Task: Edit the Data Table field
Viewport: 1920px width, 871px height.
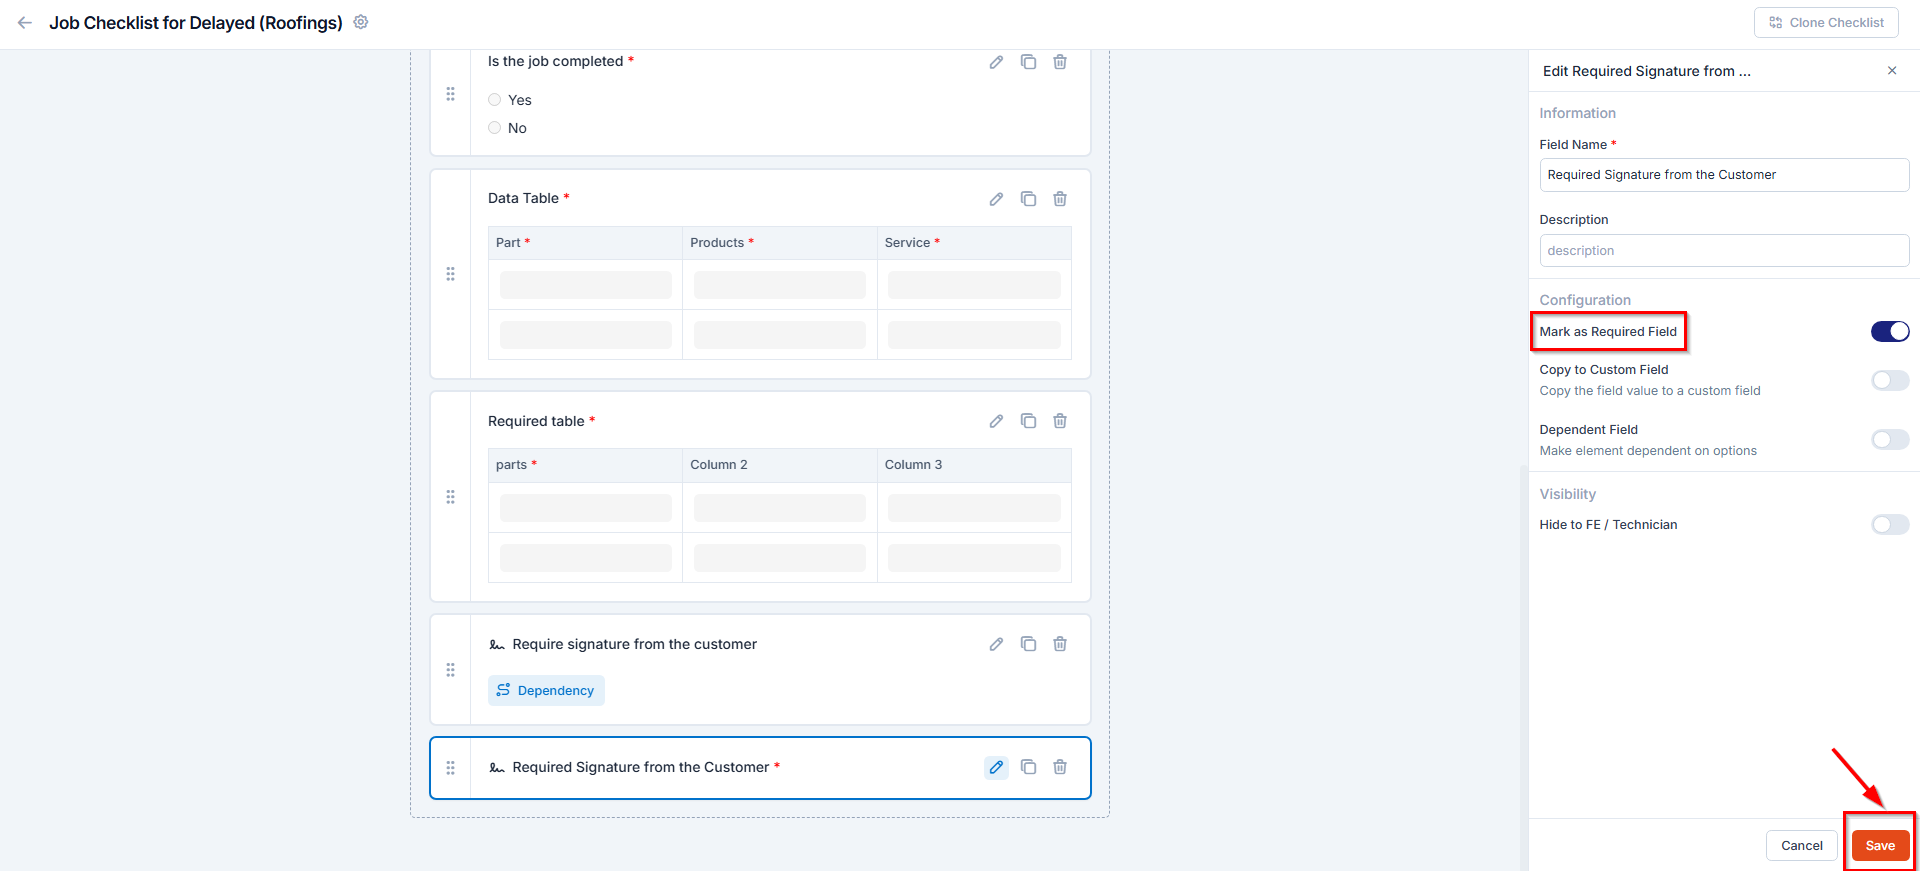Action: point(996,199)
